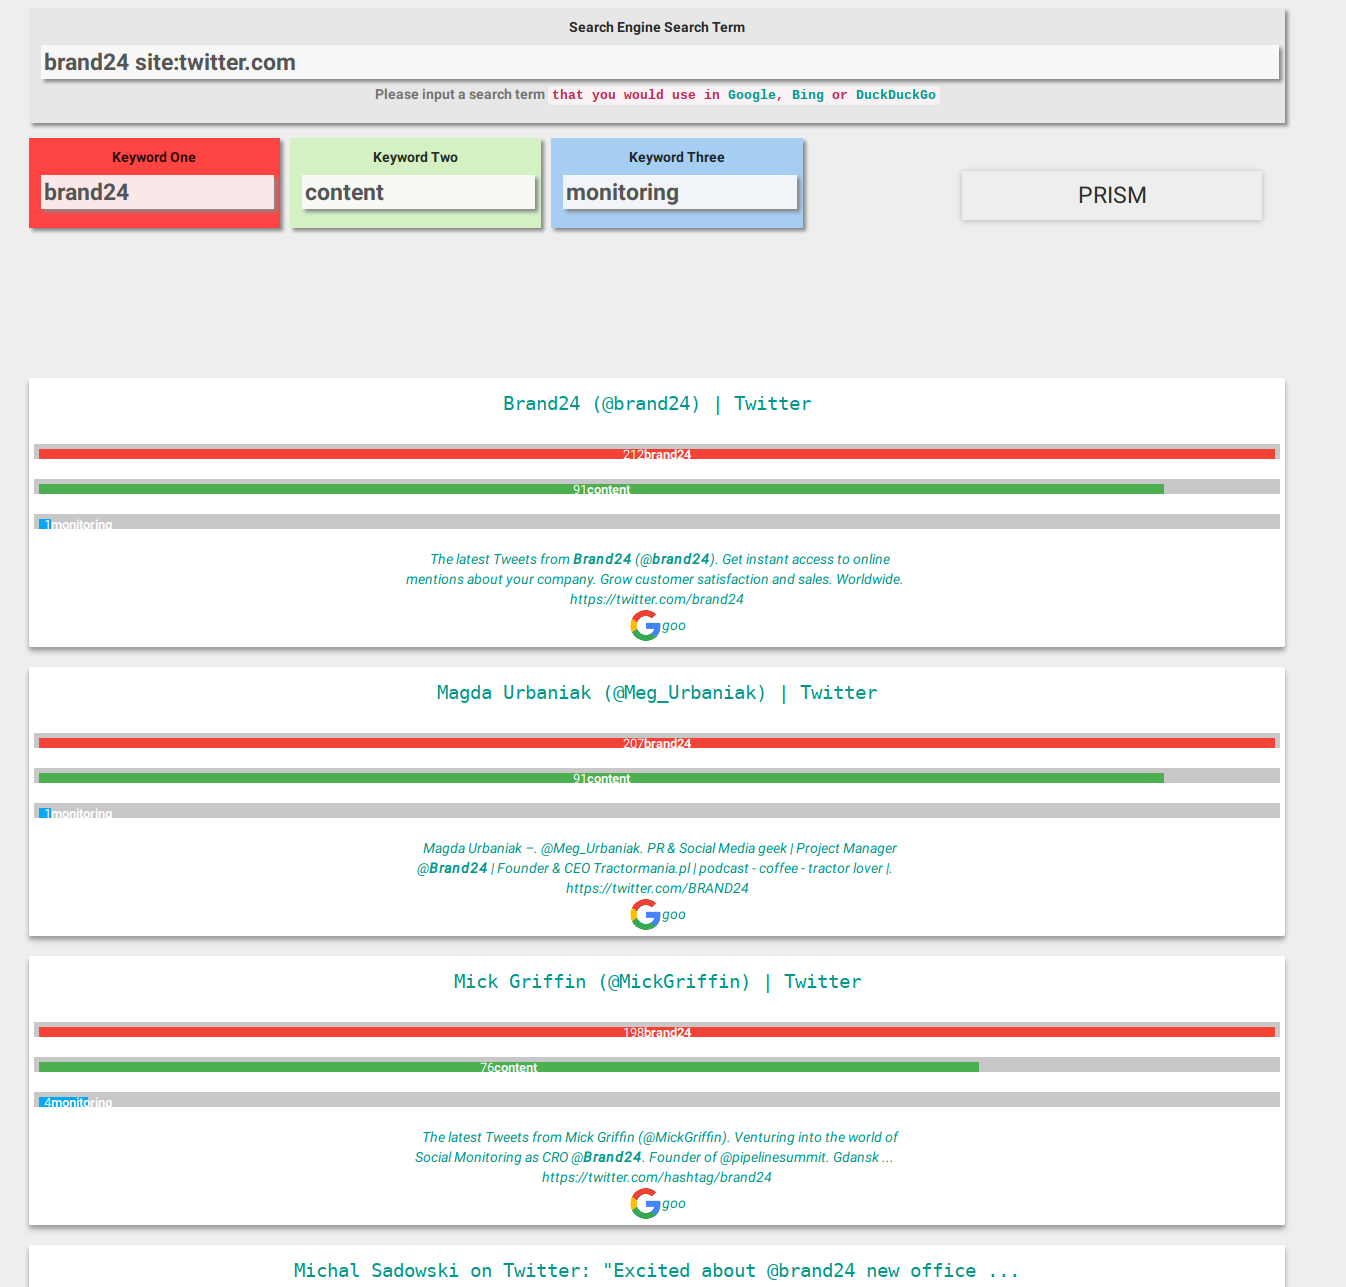The width and height of the screenshot is (1346, 1287).
Task: Open the Mick Griffin (@MickGriffin) | Twitter title
Action: point(657,982)
